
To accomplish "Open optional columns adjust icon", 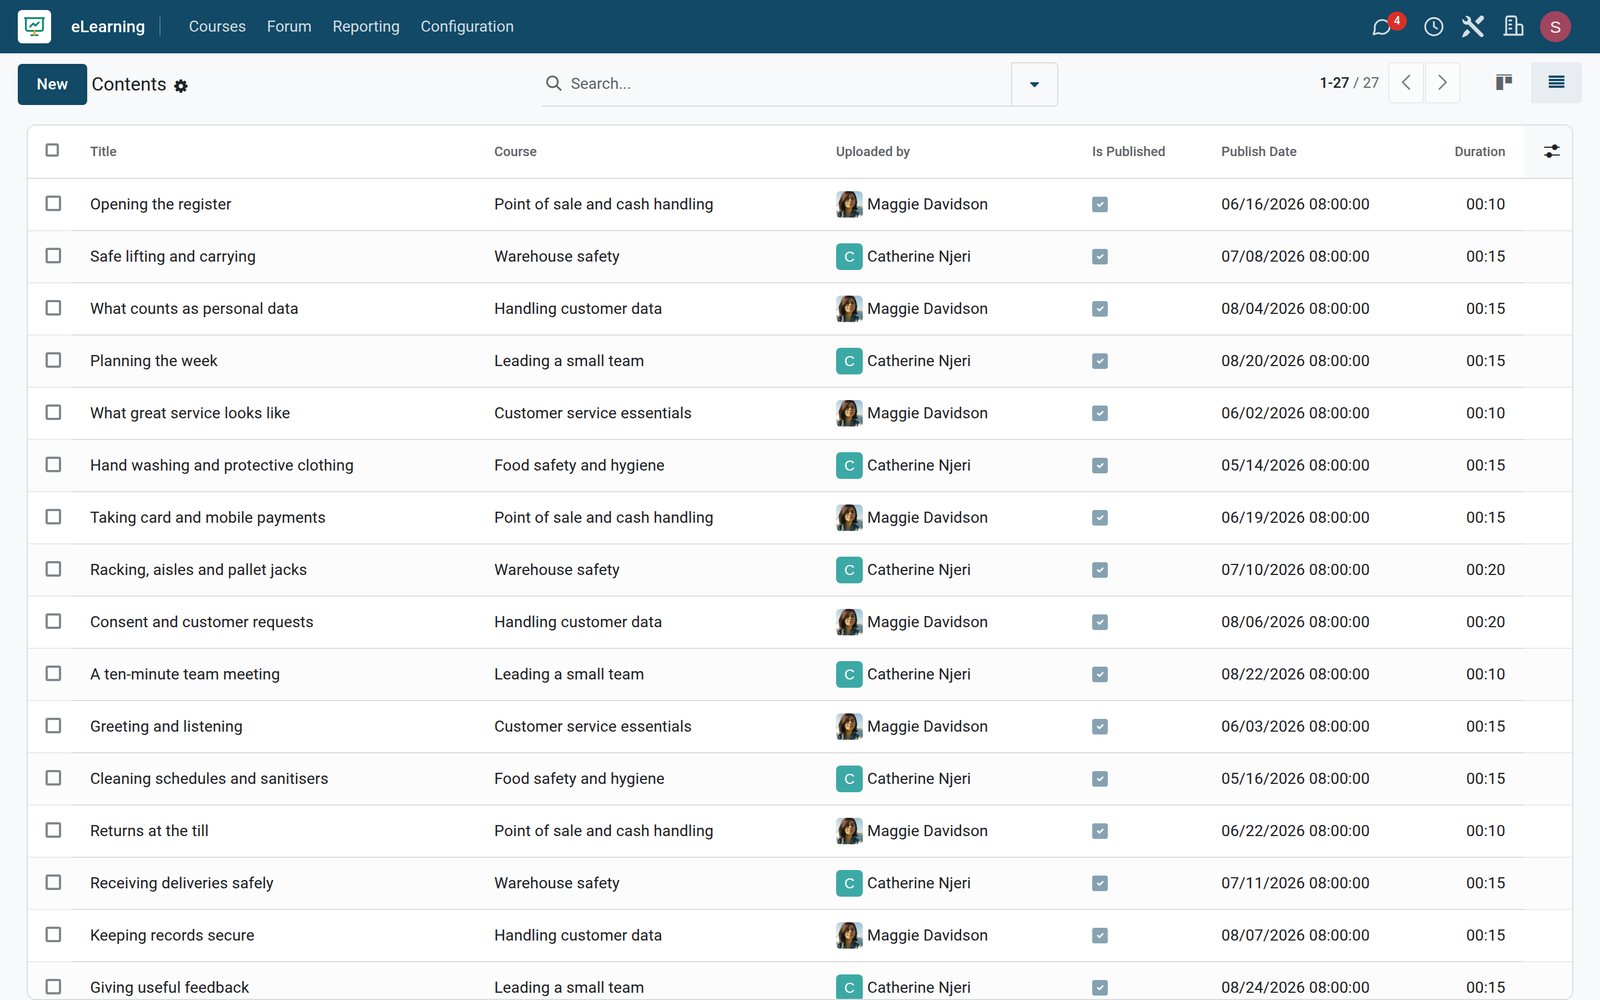I will point(1551,151).
